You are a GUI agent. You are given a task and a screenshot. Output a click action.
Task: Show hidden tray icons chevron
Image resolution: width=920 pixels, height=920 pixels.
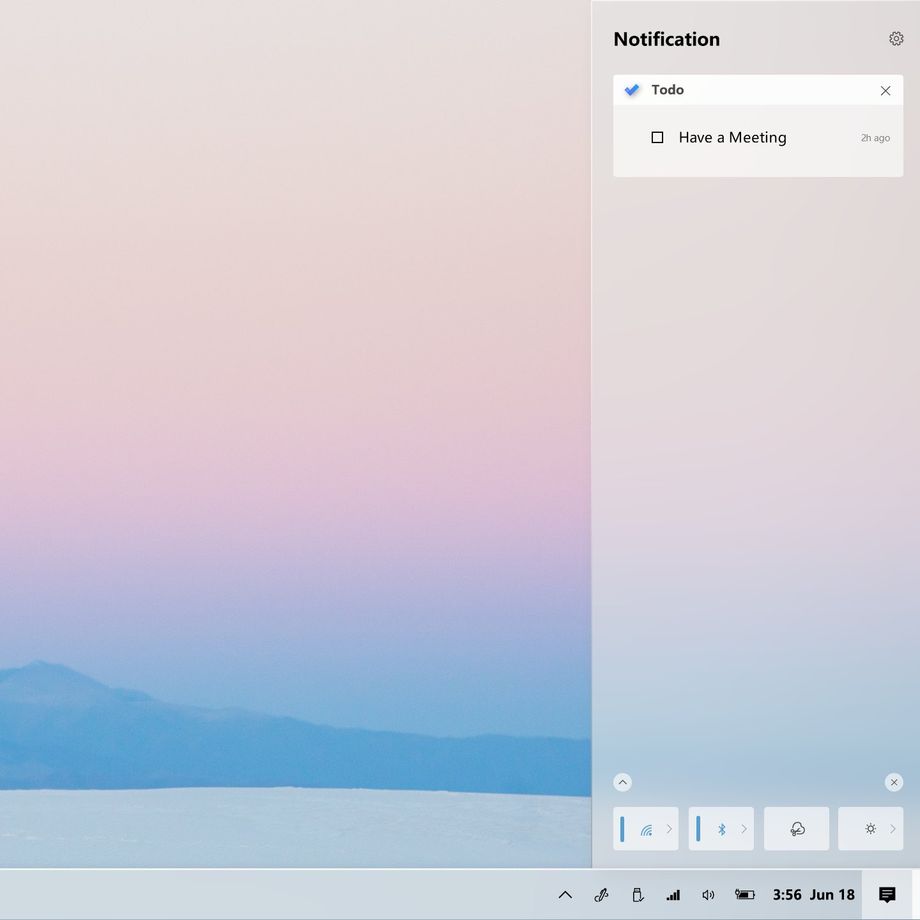tap(565, 895)
